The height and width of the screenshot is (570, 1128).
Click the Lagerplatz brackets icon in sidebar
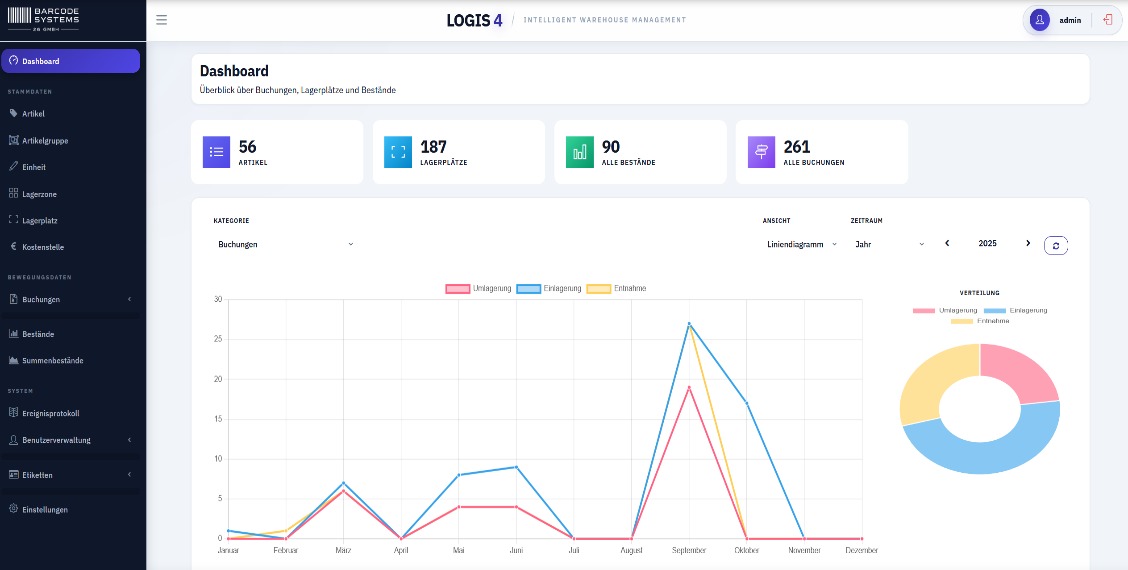tap(13, 220)
